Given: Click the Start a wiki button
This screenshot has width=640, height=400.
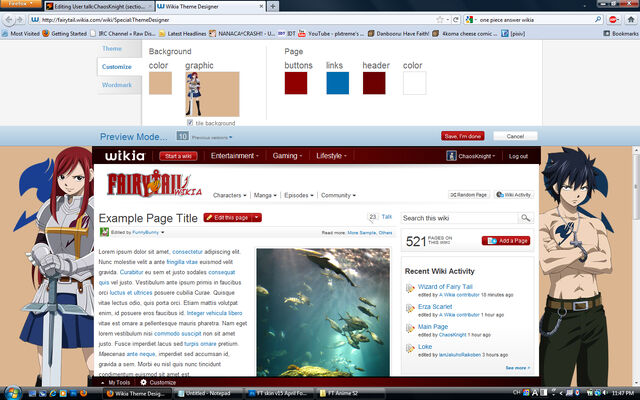Looking at the screenshot, I should (x=178, y=156).
